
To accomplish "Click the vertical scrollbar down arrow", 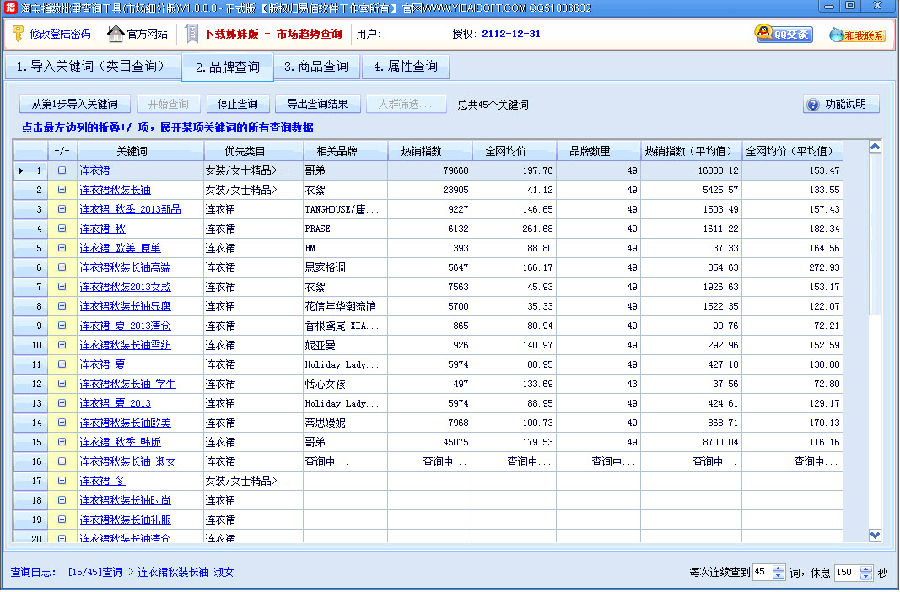I will point(875,536).
